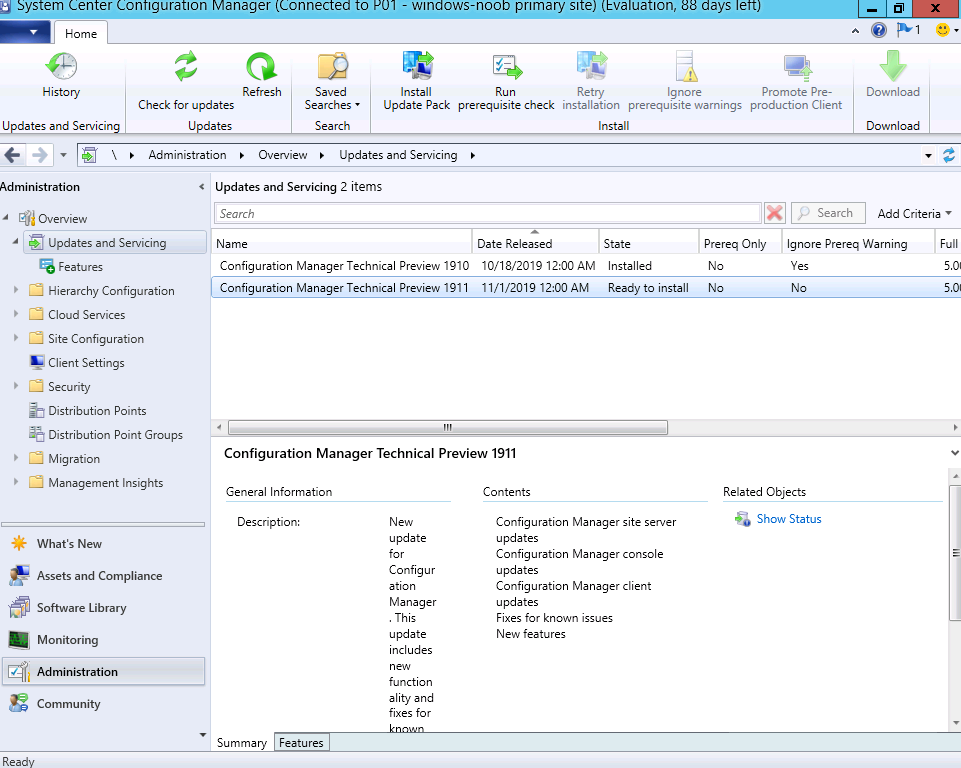This screenshot has width=961, height=768.
Task: Click the Overview breadcrumb
Action: click(x=283, y=155)
